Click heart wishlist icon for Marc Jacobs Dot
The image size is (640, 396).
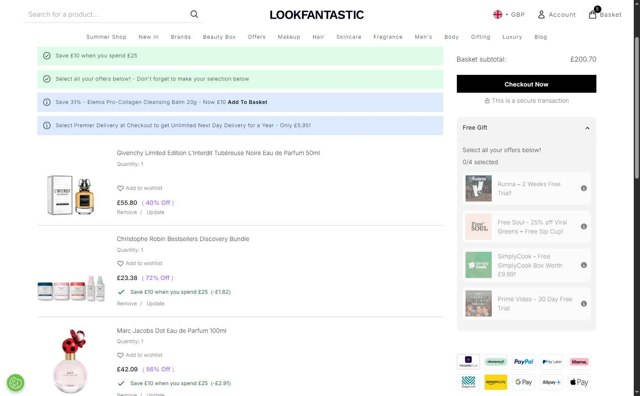(x=120, y=355)
